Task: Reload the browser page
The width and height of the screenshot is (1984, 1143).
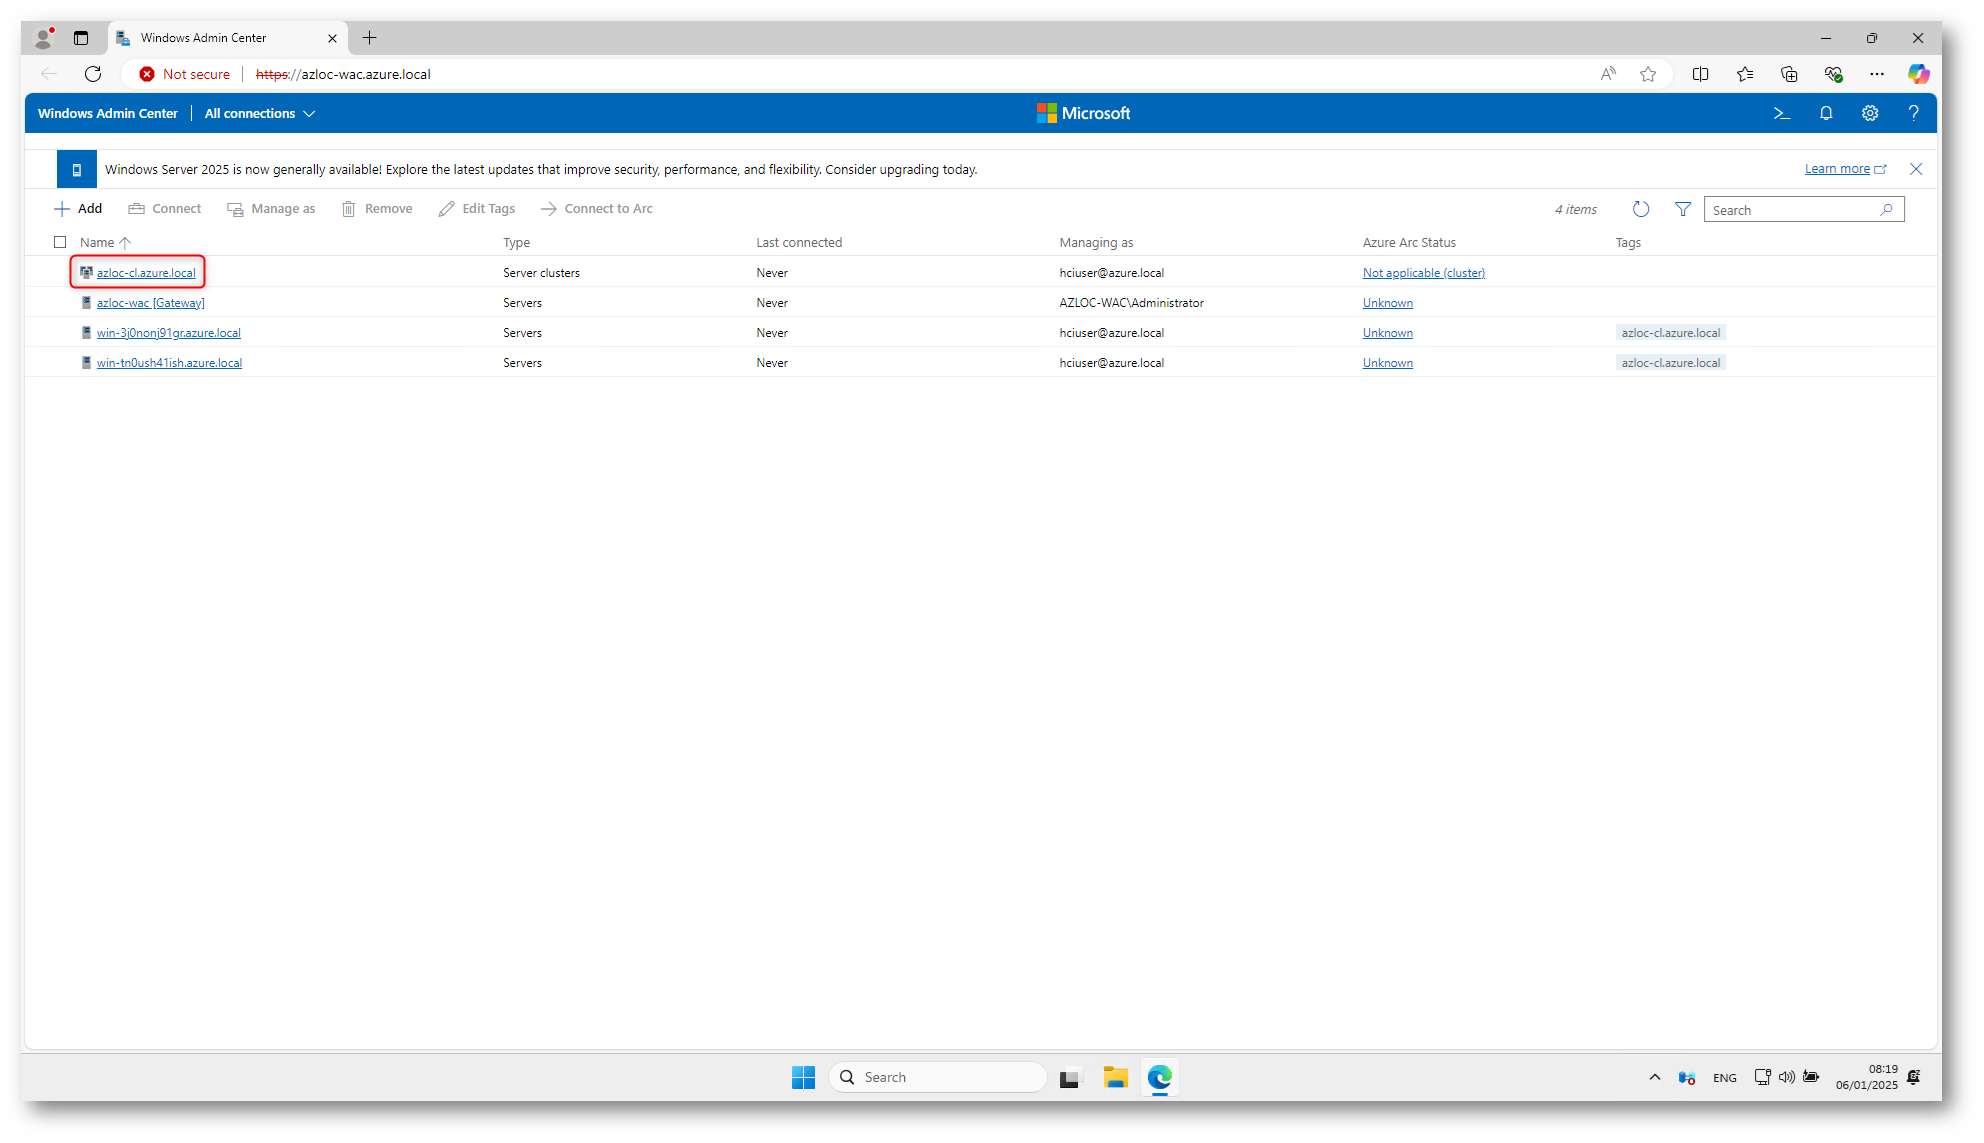Action: point(93,74)
